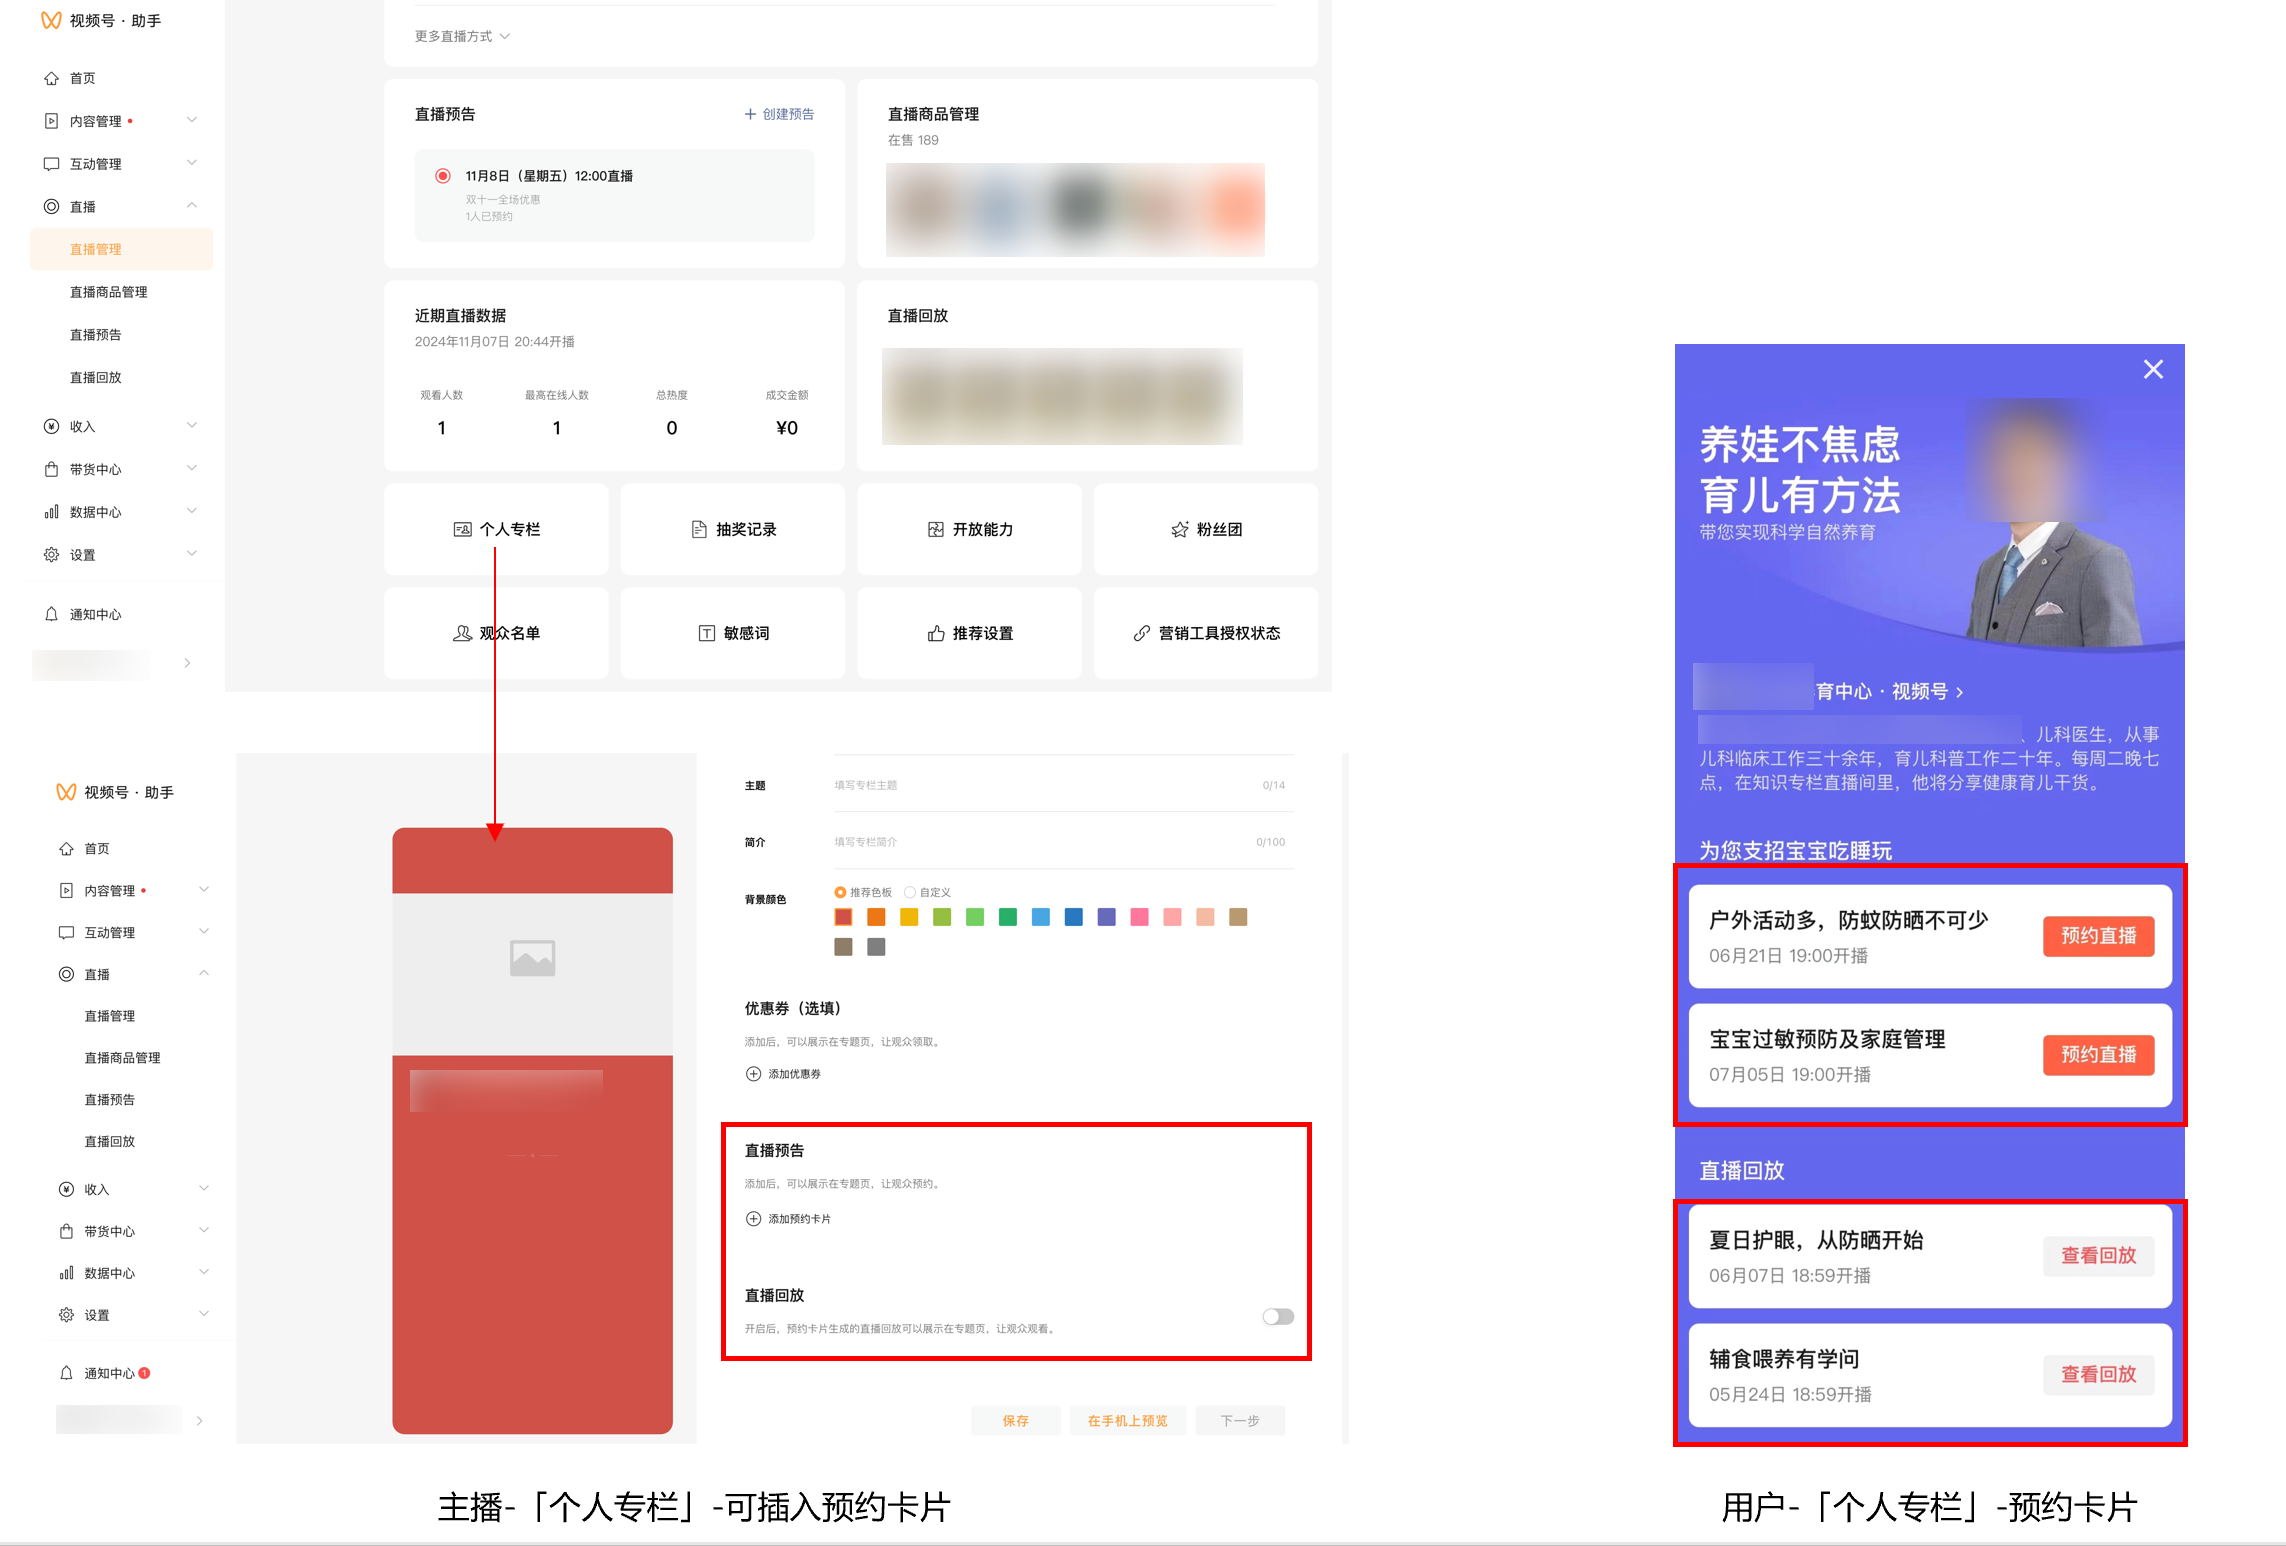Open 营销工具授权状态 link icon

1141,633
